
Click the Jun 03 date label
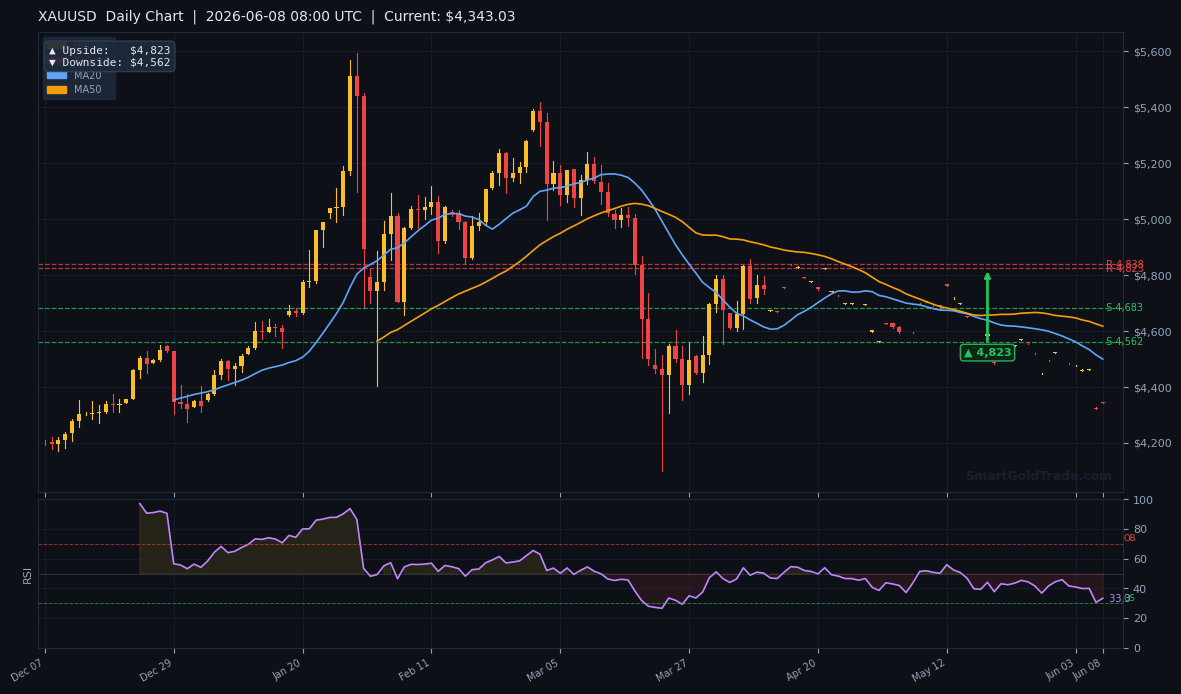[x=1060, y=668]
